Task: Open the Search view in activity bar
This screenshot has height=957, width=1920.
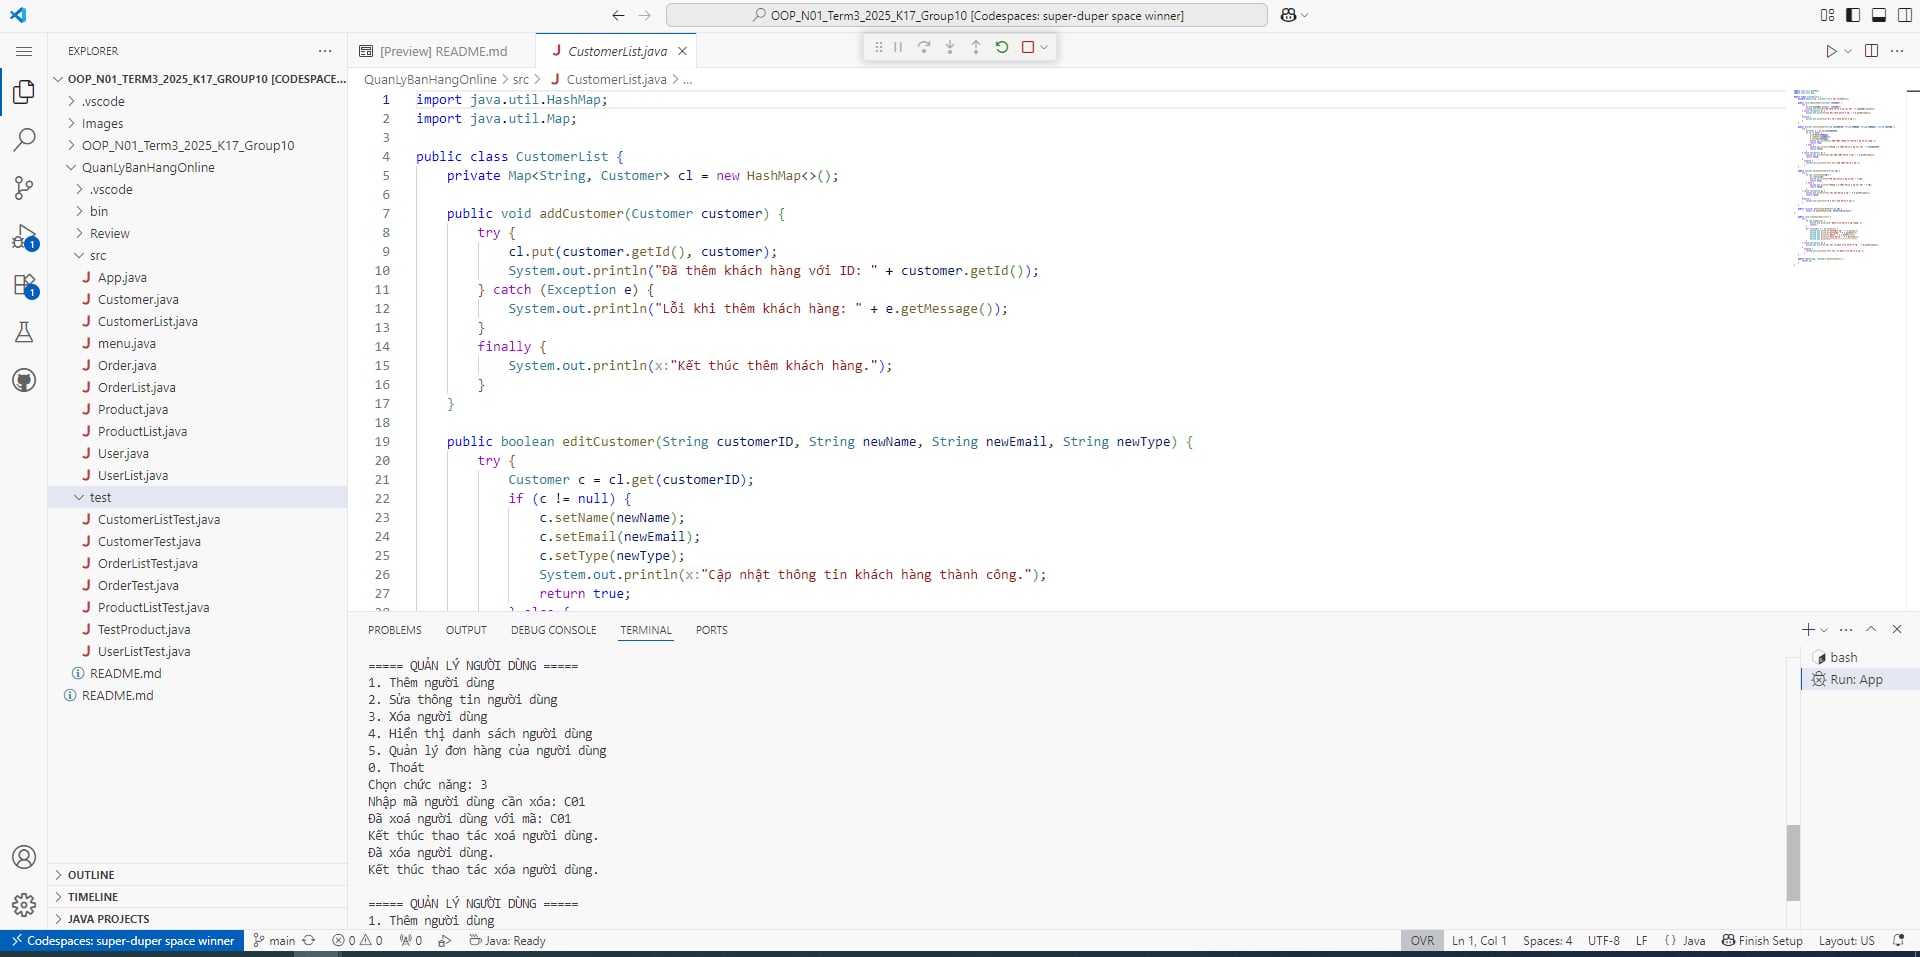Action: [24, 140]
